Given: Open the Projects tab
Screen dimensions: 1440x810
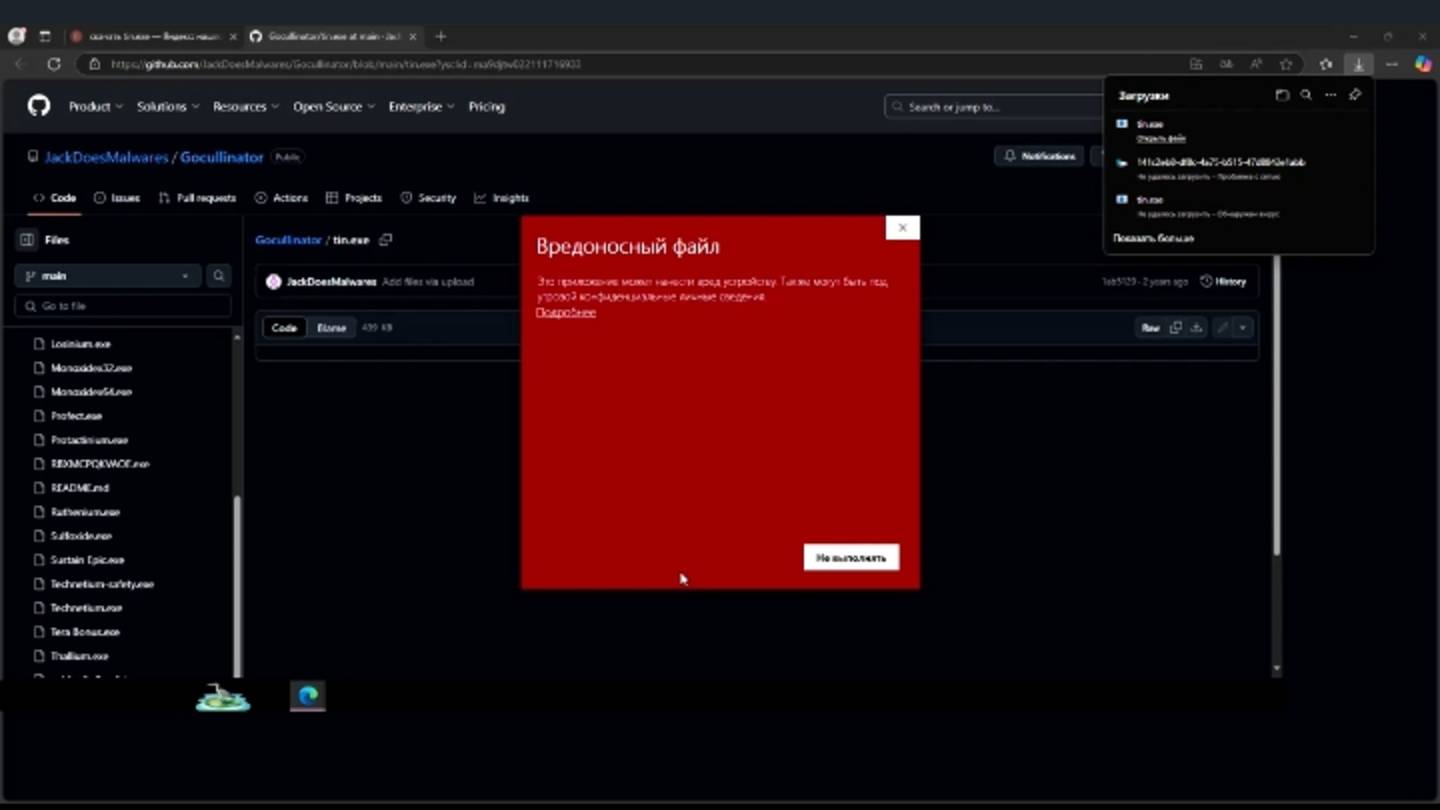Looking at the screenshot, I should coord(354,198).
